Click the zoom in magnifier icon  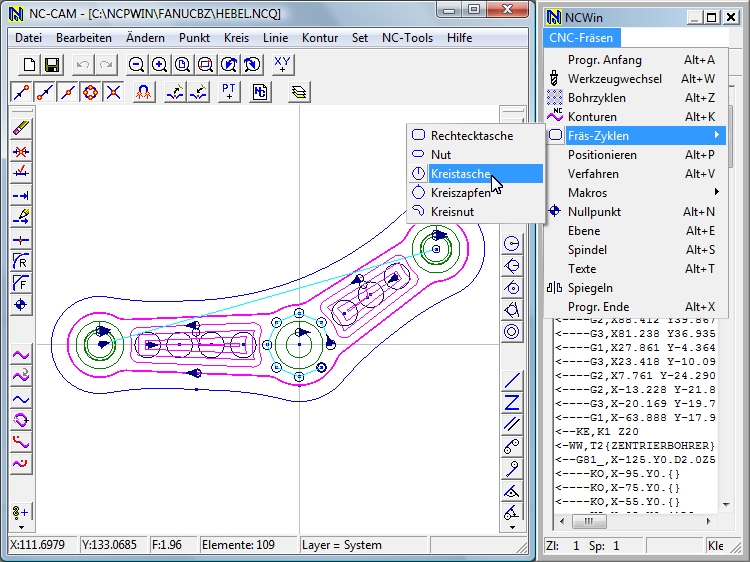[160, 65]
